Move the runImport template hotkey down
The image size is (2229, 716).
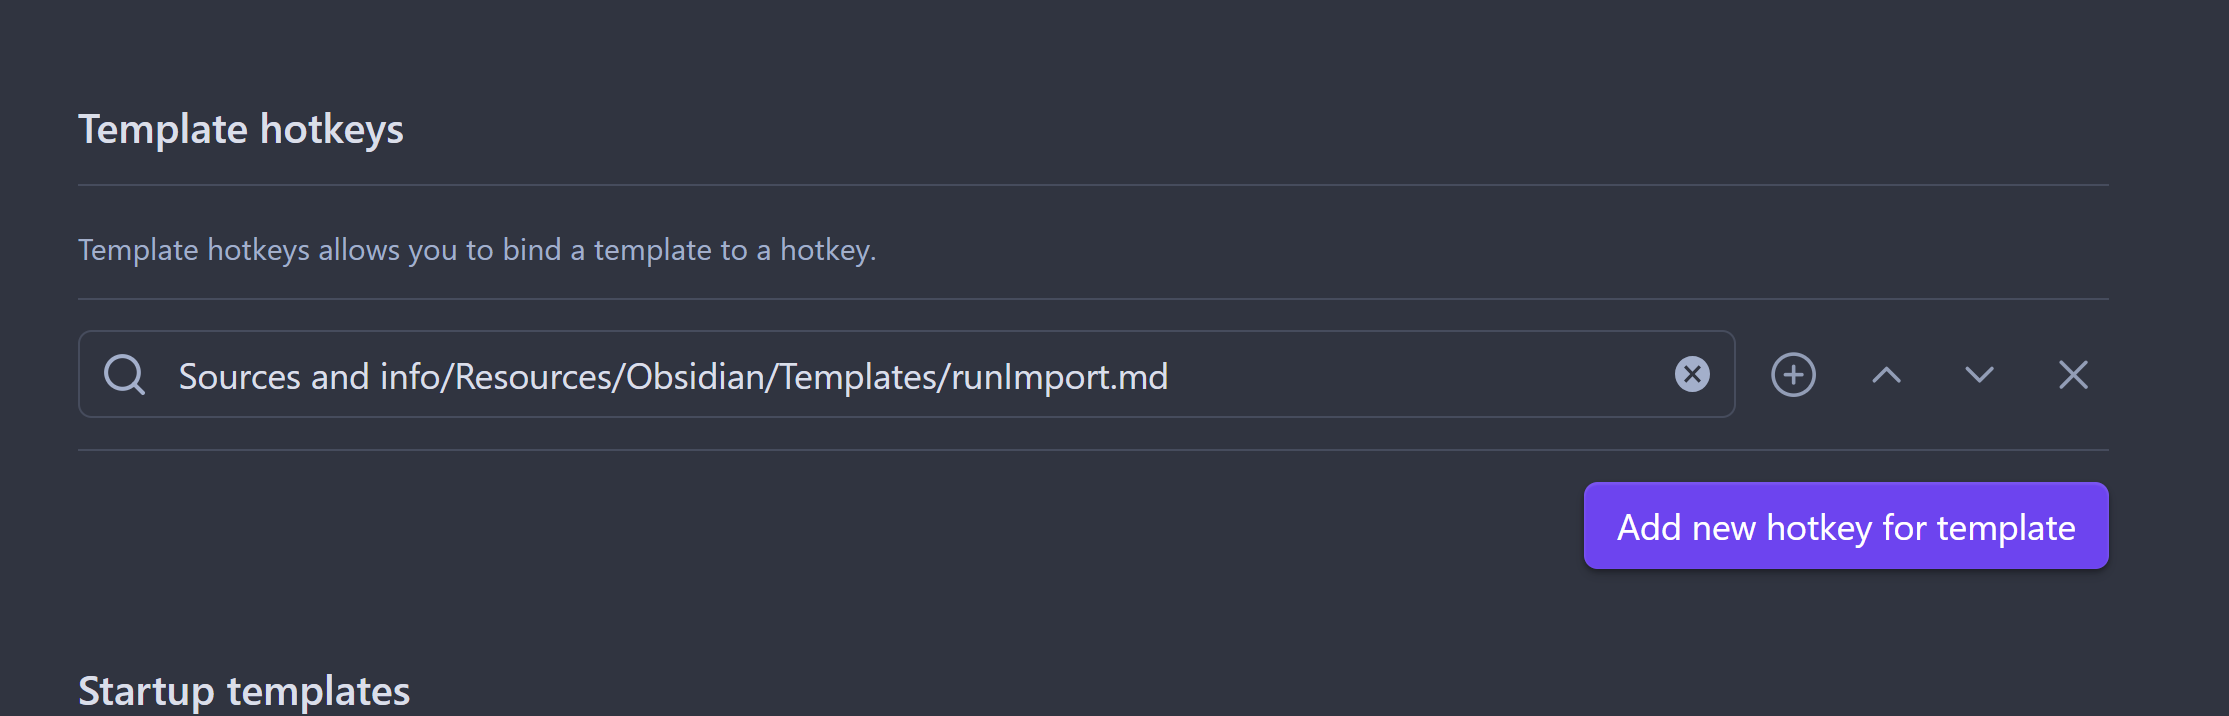[1979, 375]
